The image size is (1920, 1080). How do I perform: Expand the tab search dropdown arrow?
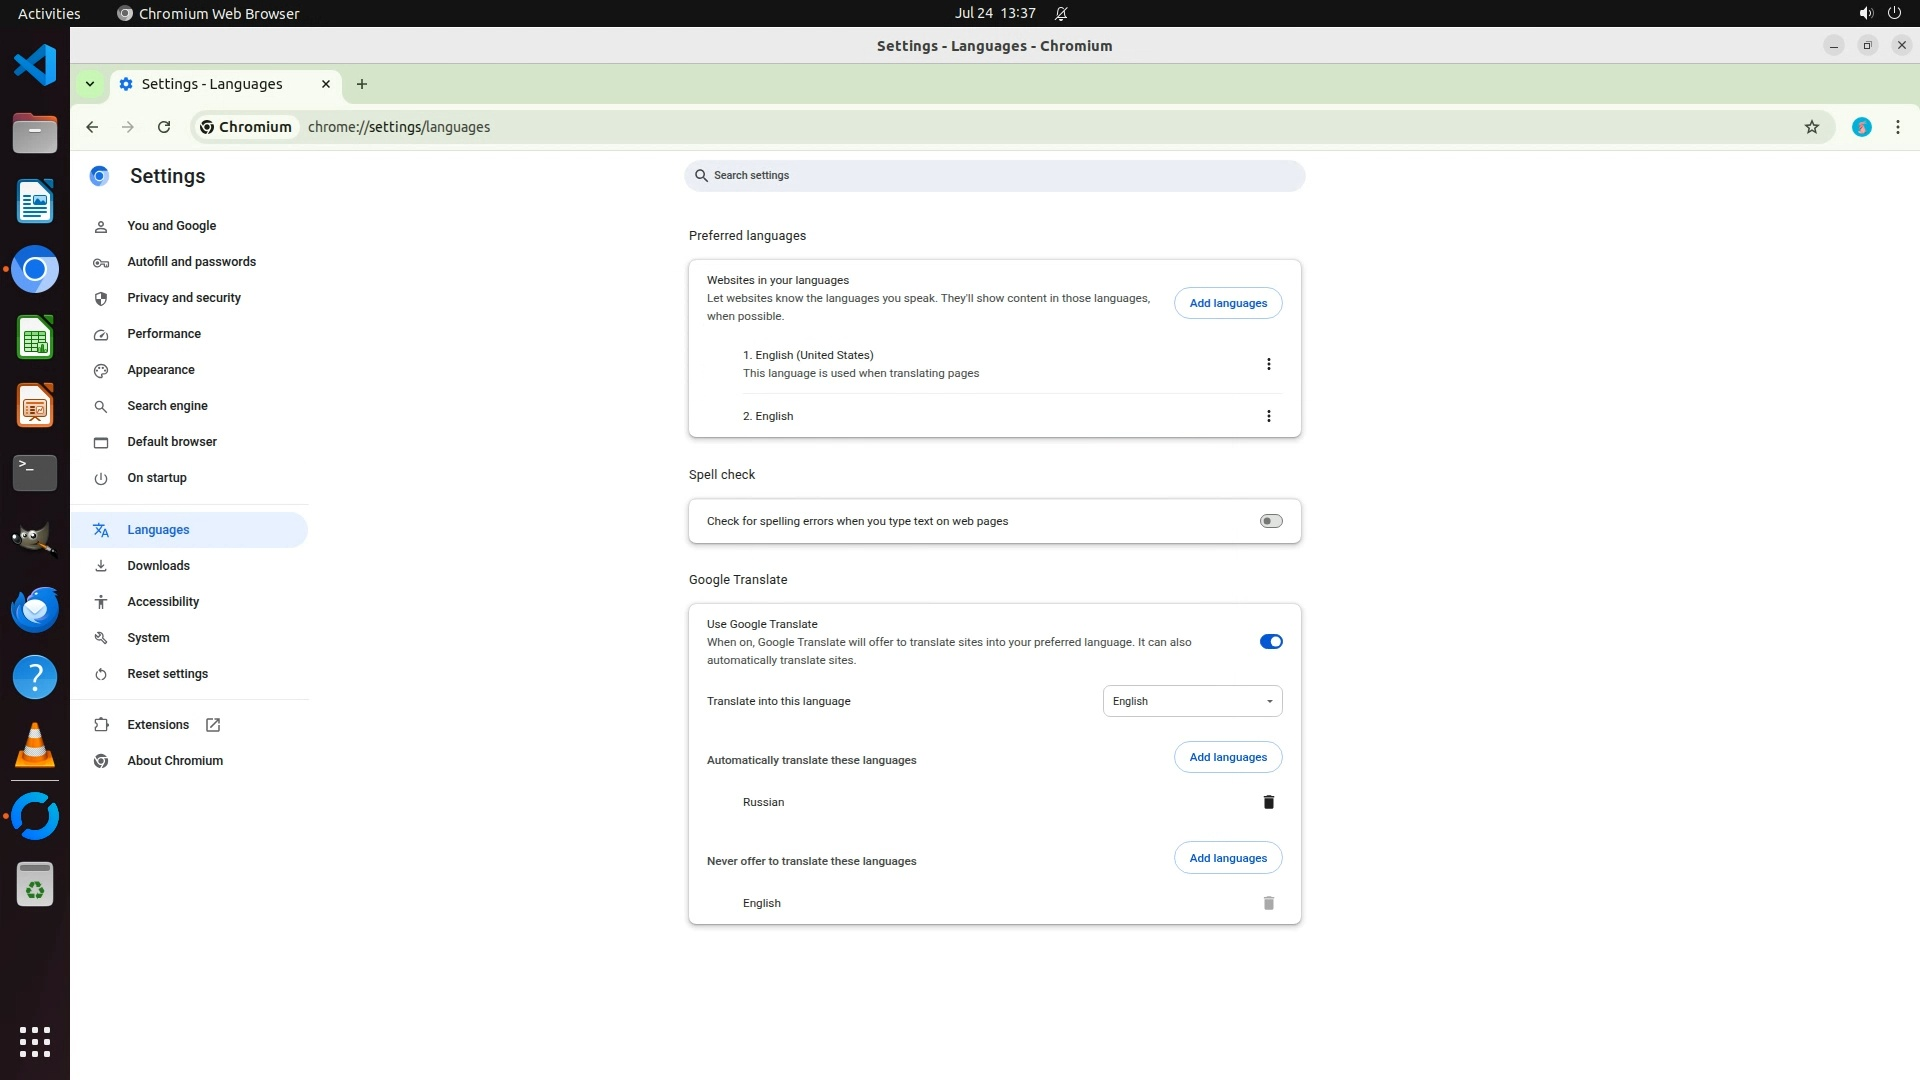coord(90,84)
